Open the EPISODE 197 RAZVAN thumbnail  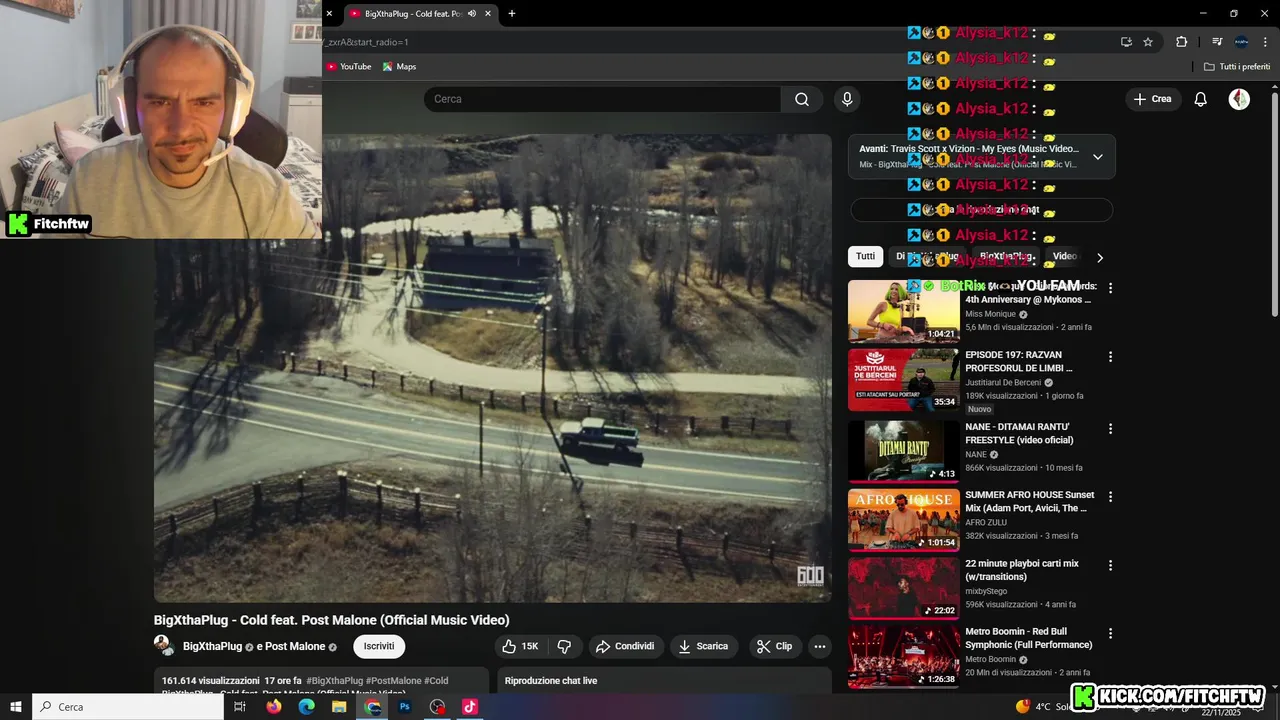tap(904, 379)
